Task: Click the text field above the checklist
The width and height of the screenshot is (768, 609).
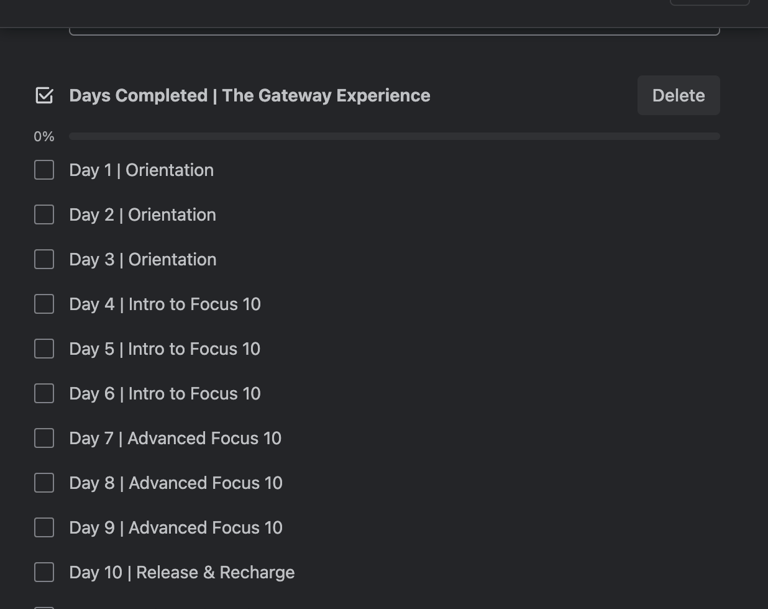Action: [x=394, y=28]
